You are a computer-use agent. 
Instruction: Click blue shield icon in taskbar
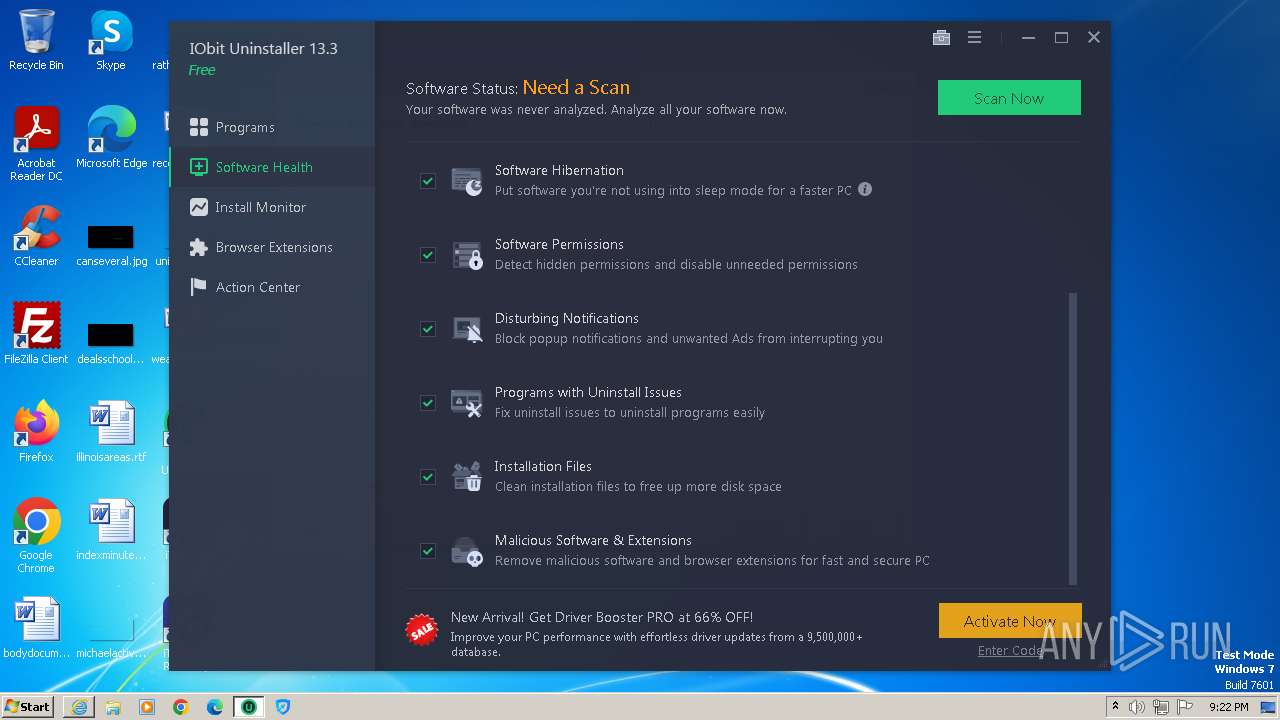point(283,707)
